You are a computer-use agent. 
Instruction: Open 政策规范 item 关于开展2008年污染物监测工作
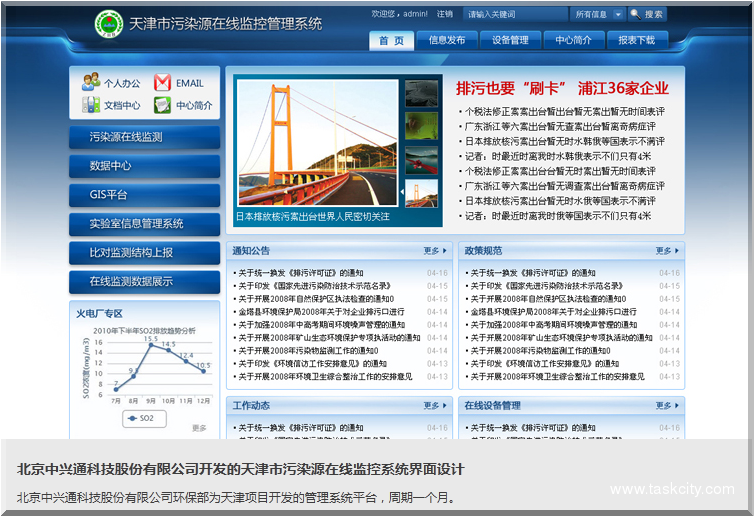[x=540, y=351]
